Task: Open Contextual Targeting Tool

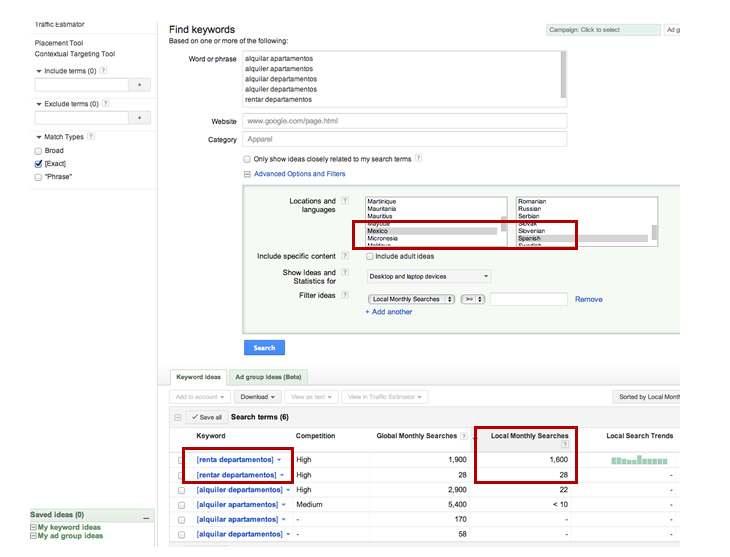Action: tap(74, 54)
